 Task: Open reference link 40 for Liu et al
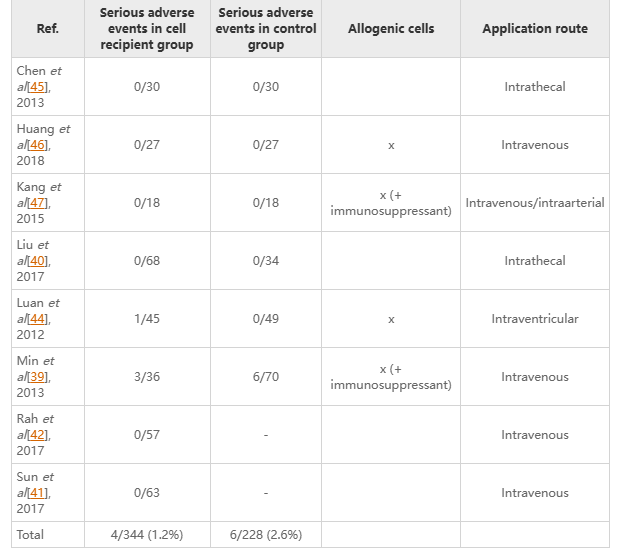point(39,261)
